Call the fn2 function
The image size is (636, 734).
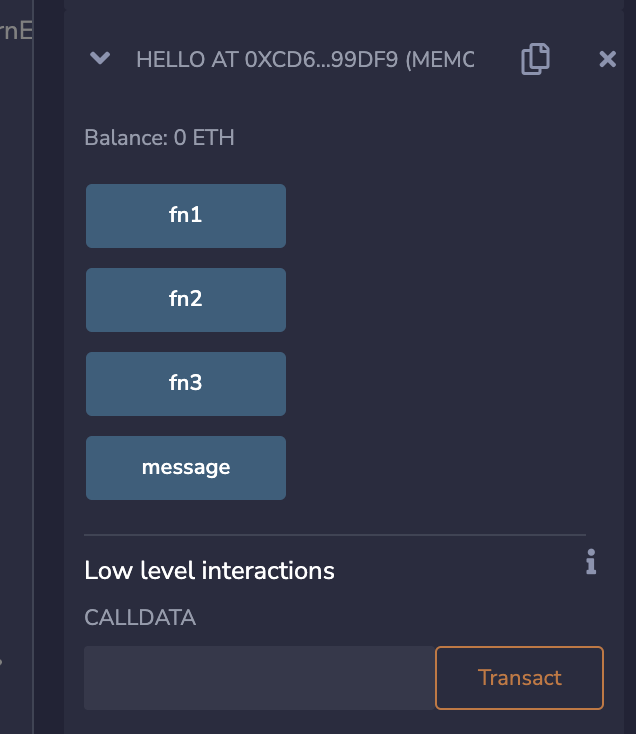[x=186, y=300]
